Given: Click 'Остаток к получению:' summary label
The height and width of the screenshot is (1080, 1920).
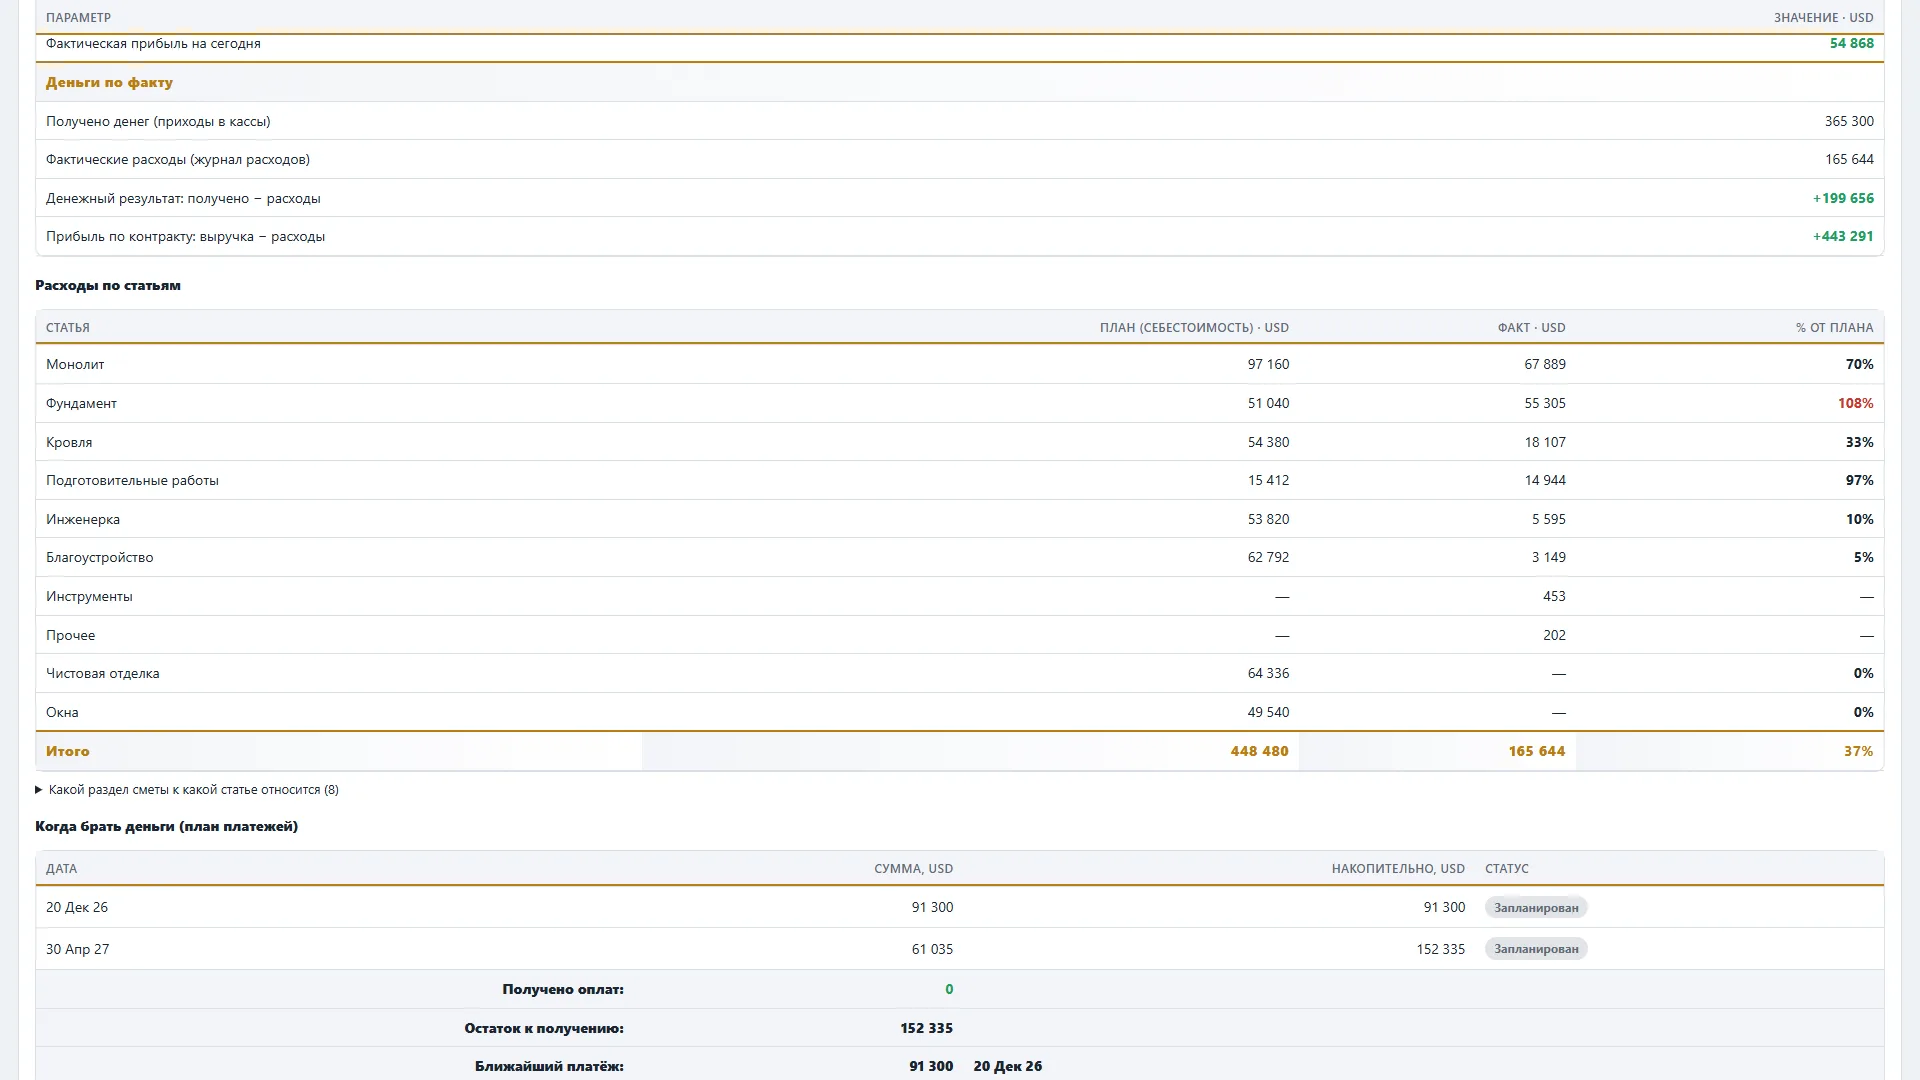Looking at the screenshot, I should (x=544, y=1029).
